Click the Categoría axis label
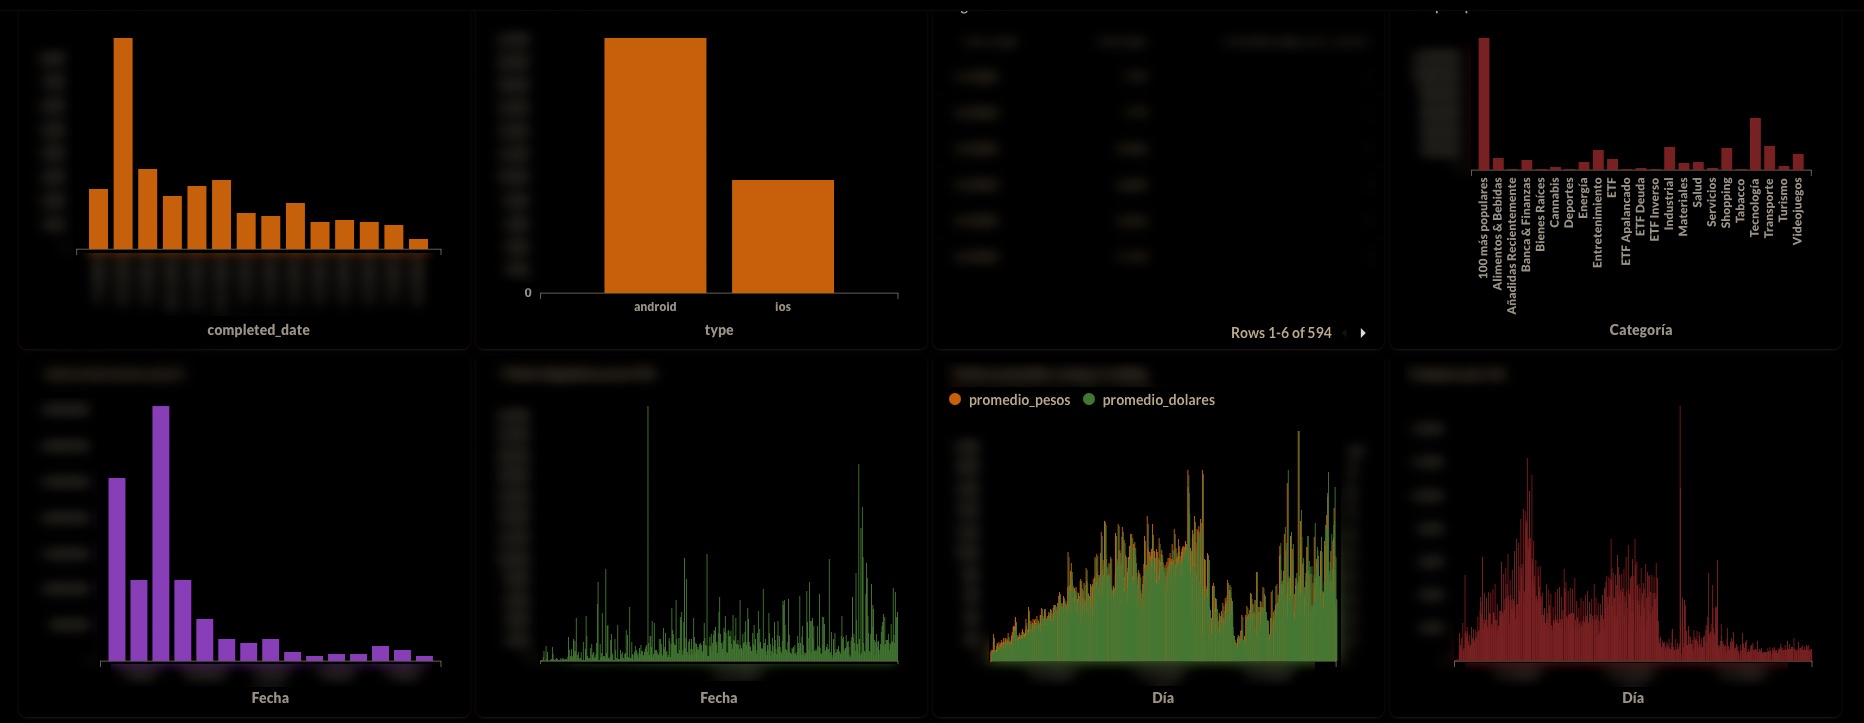The width and height of the screenshot is (1864, 723). (x=1640, y=330)
